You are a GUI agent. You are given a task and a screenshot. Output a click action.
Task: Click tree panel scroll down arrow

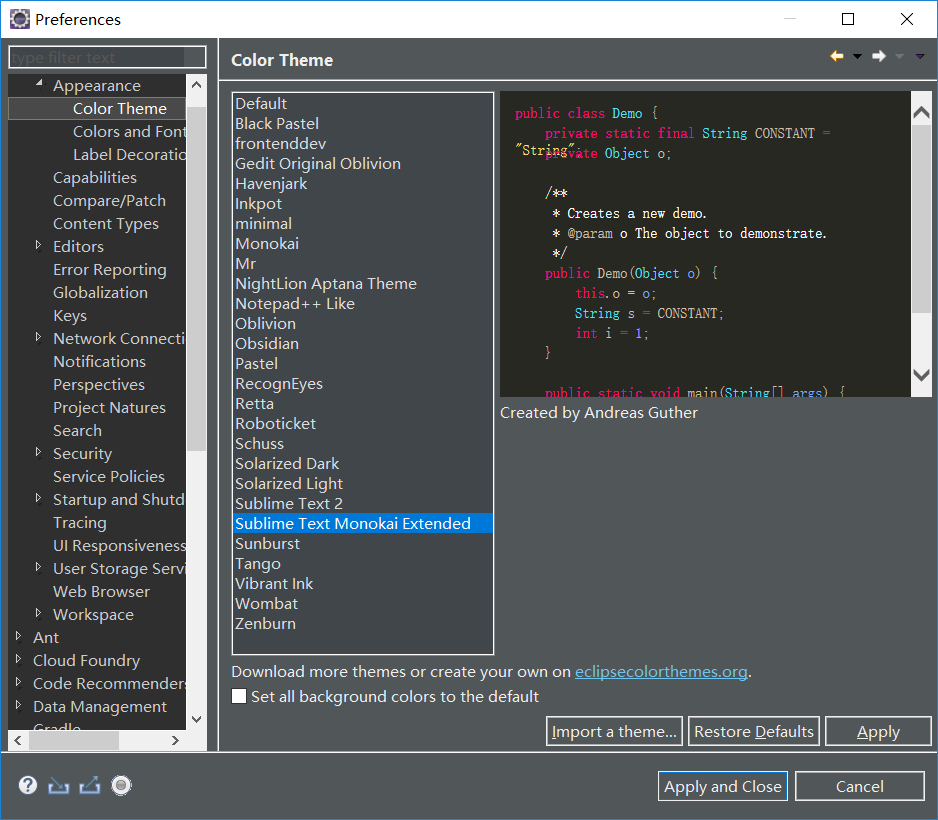click(x=196, y=719)
